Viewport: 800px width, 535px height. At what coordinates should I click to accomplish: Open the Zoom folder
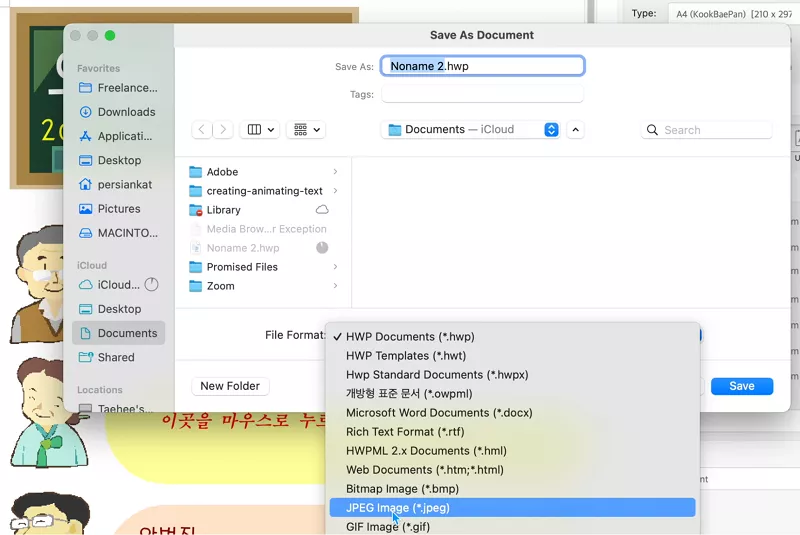pyautogui.click(x=264, y=286)
